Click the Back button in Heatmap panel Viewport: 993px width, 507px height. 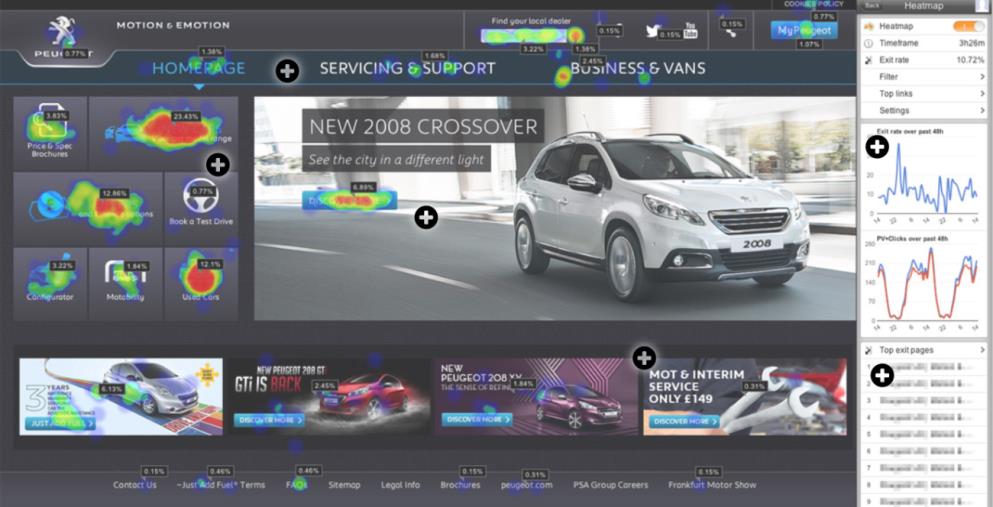pos(872,6)
